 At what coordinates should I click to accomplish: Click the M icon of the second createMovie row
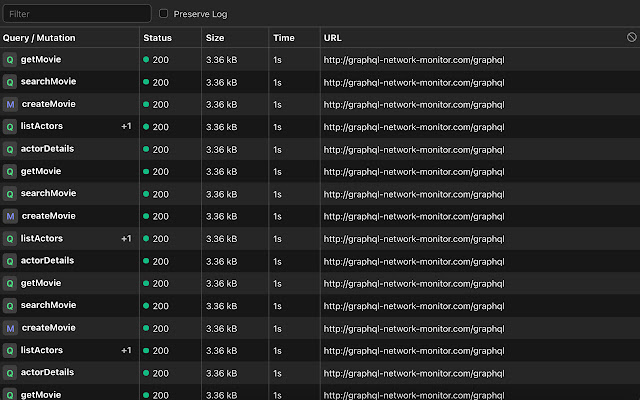coord(10,216)
